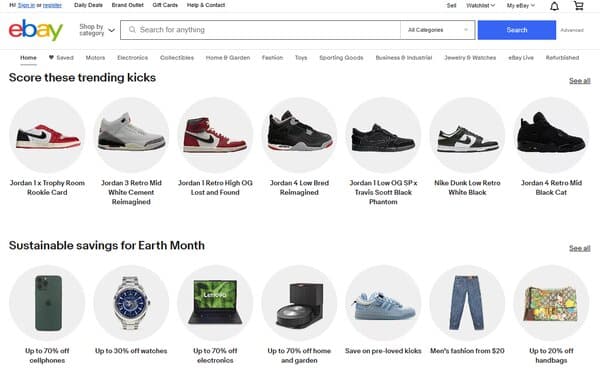Click 'Men's fashion from $20' text
The height and width of the screenshot is (377, 600).
coord(467,351)
